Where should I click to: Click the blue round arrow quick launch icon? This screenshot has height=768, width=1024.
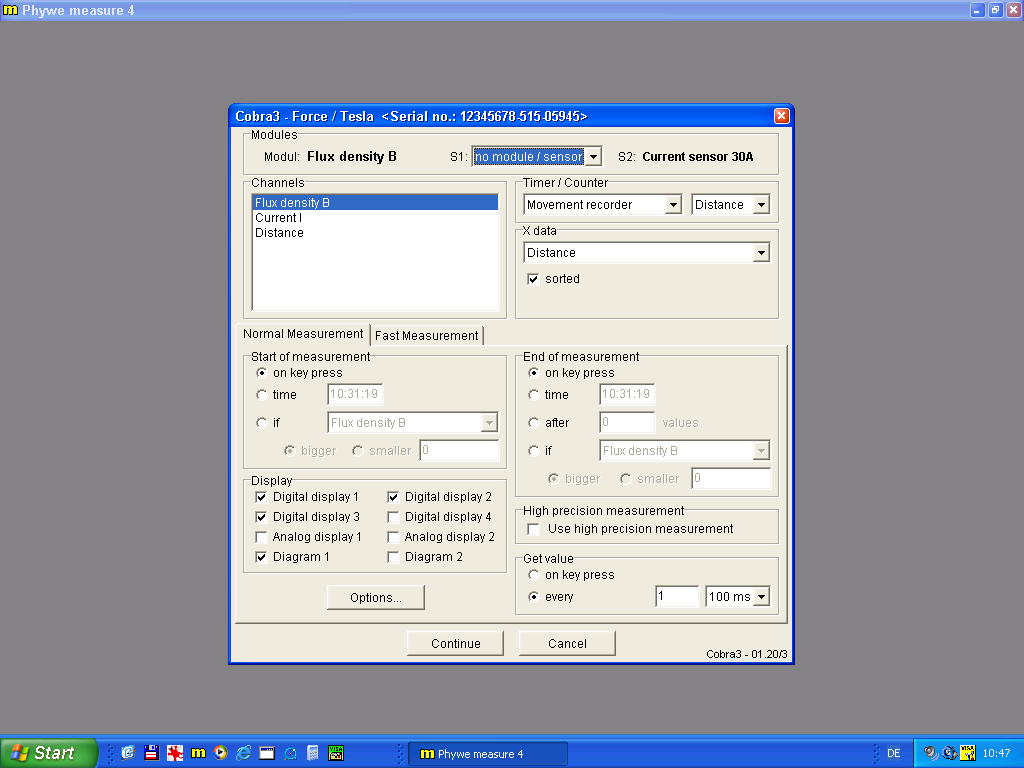[x=290, y=753]
